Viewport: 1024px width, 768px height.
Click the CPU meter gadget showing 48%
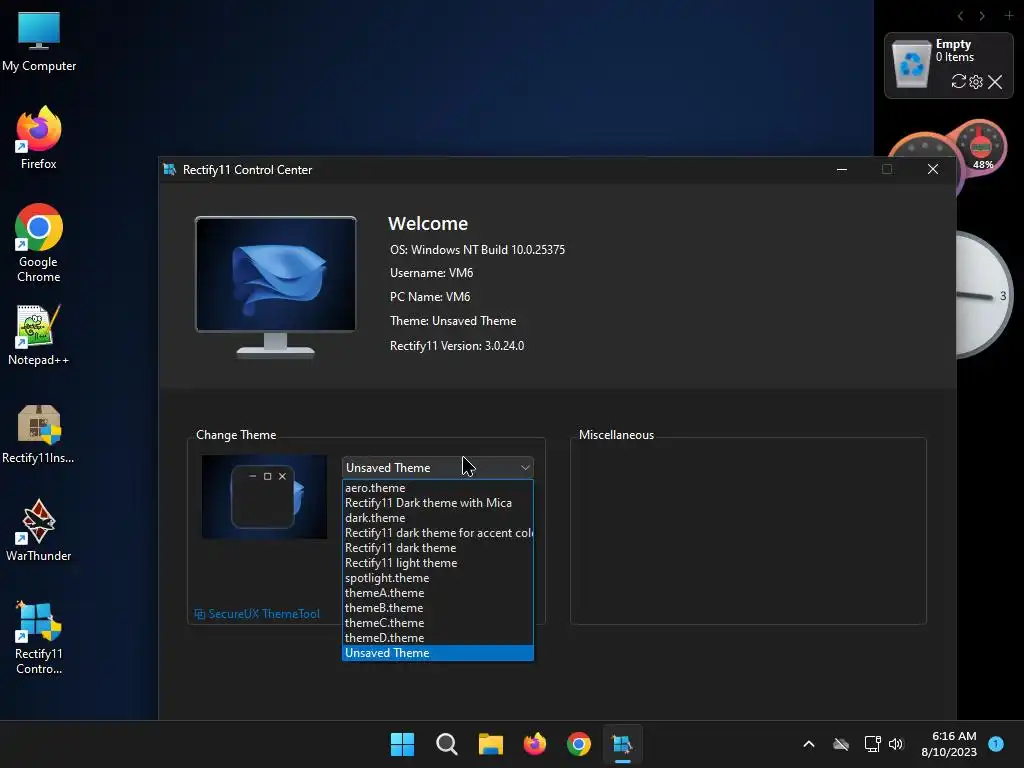coord(980,146)
